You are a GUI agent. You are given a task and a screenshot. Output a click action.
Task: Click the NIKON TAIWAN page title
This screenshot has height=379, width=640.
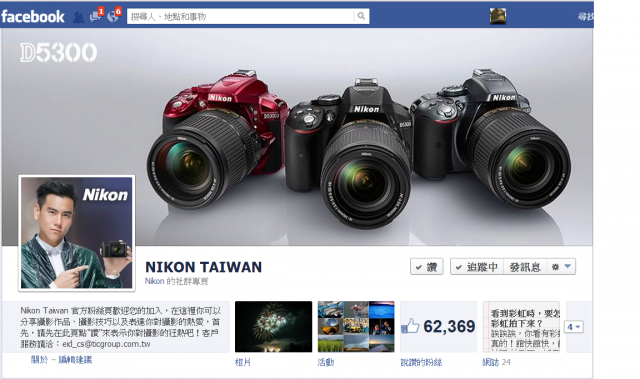203,267
